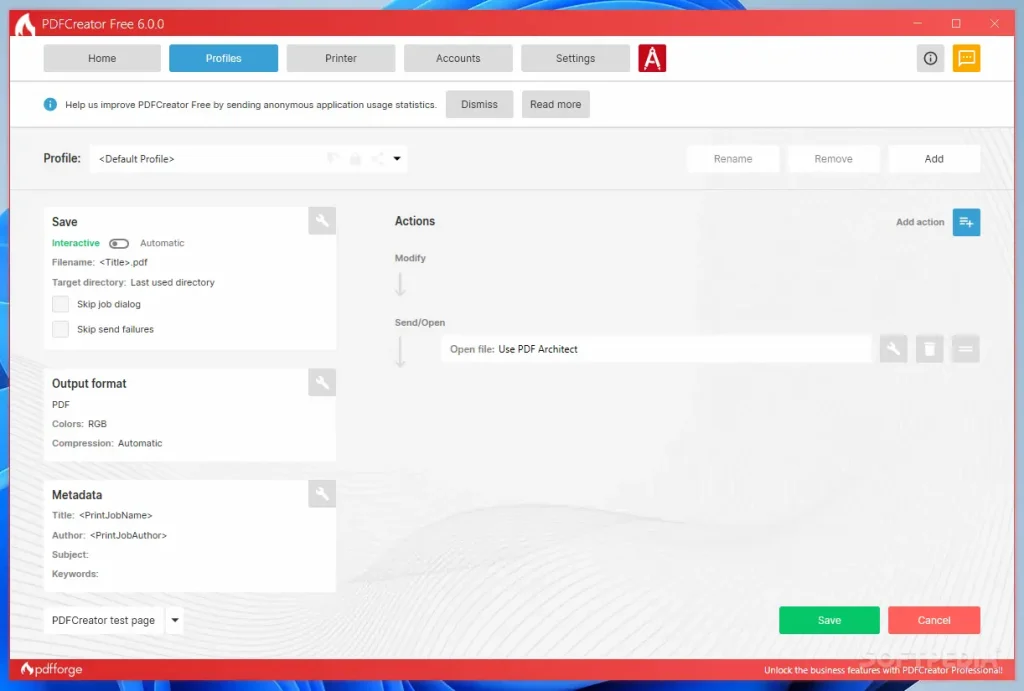Open the Printer tab
1024x691 pixels.
click(x=341, y=58)
